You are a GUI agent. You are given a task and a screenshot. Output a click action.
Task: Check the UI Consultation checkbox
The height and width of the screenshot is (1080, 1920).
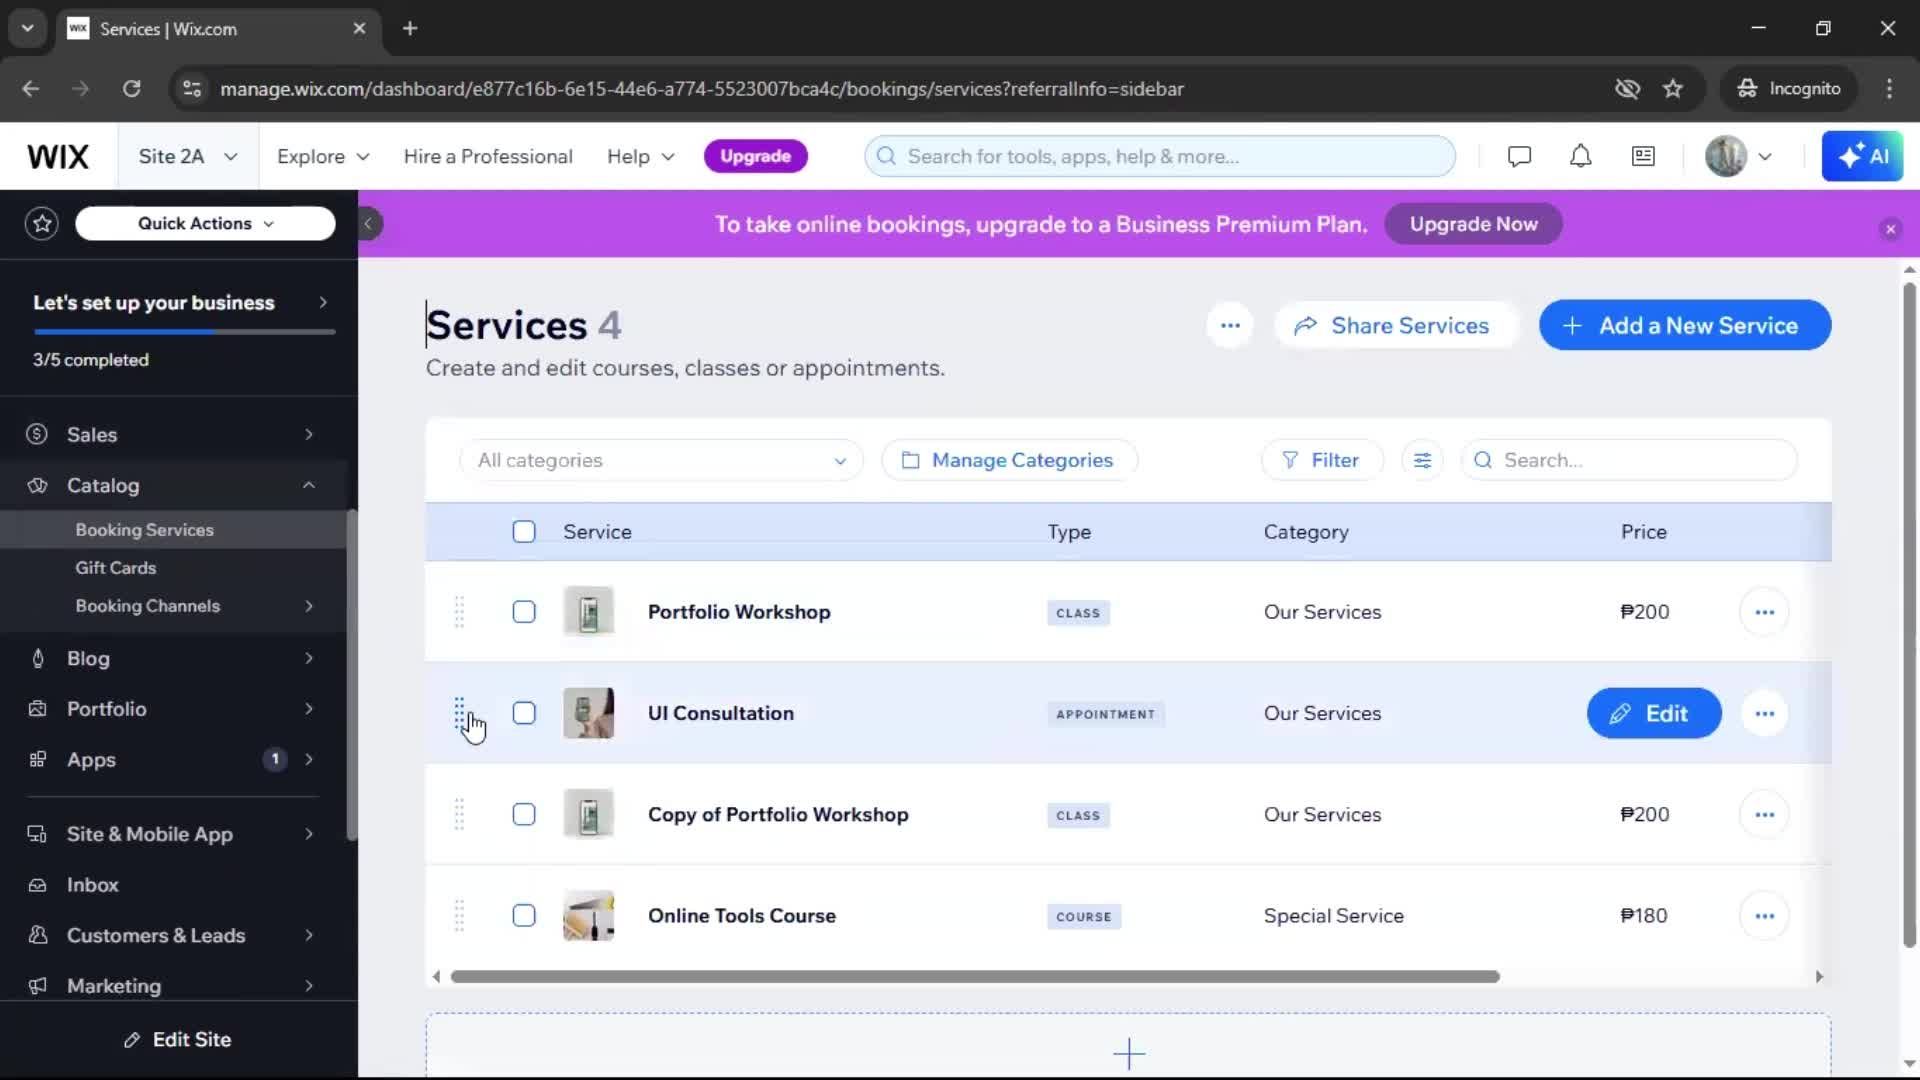tap(524, 714)
